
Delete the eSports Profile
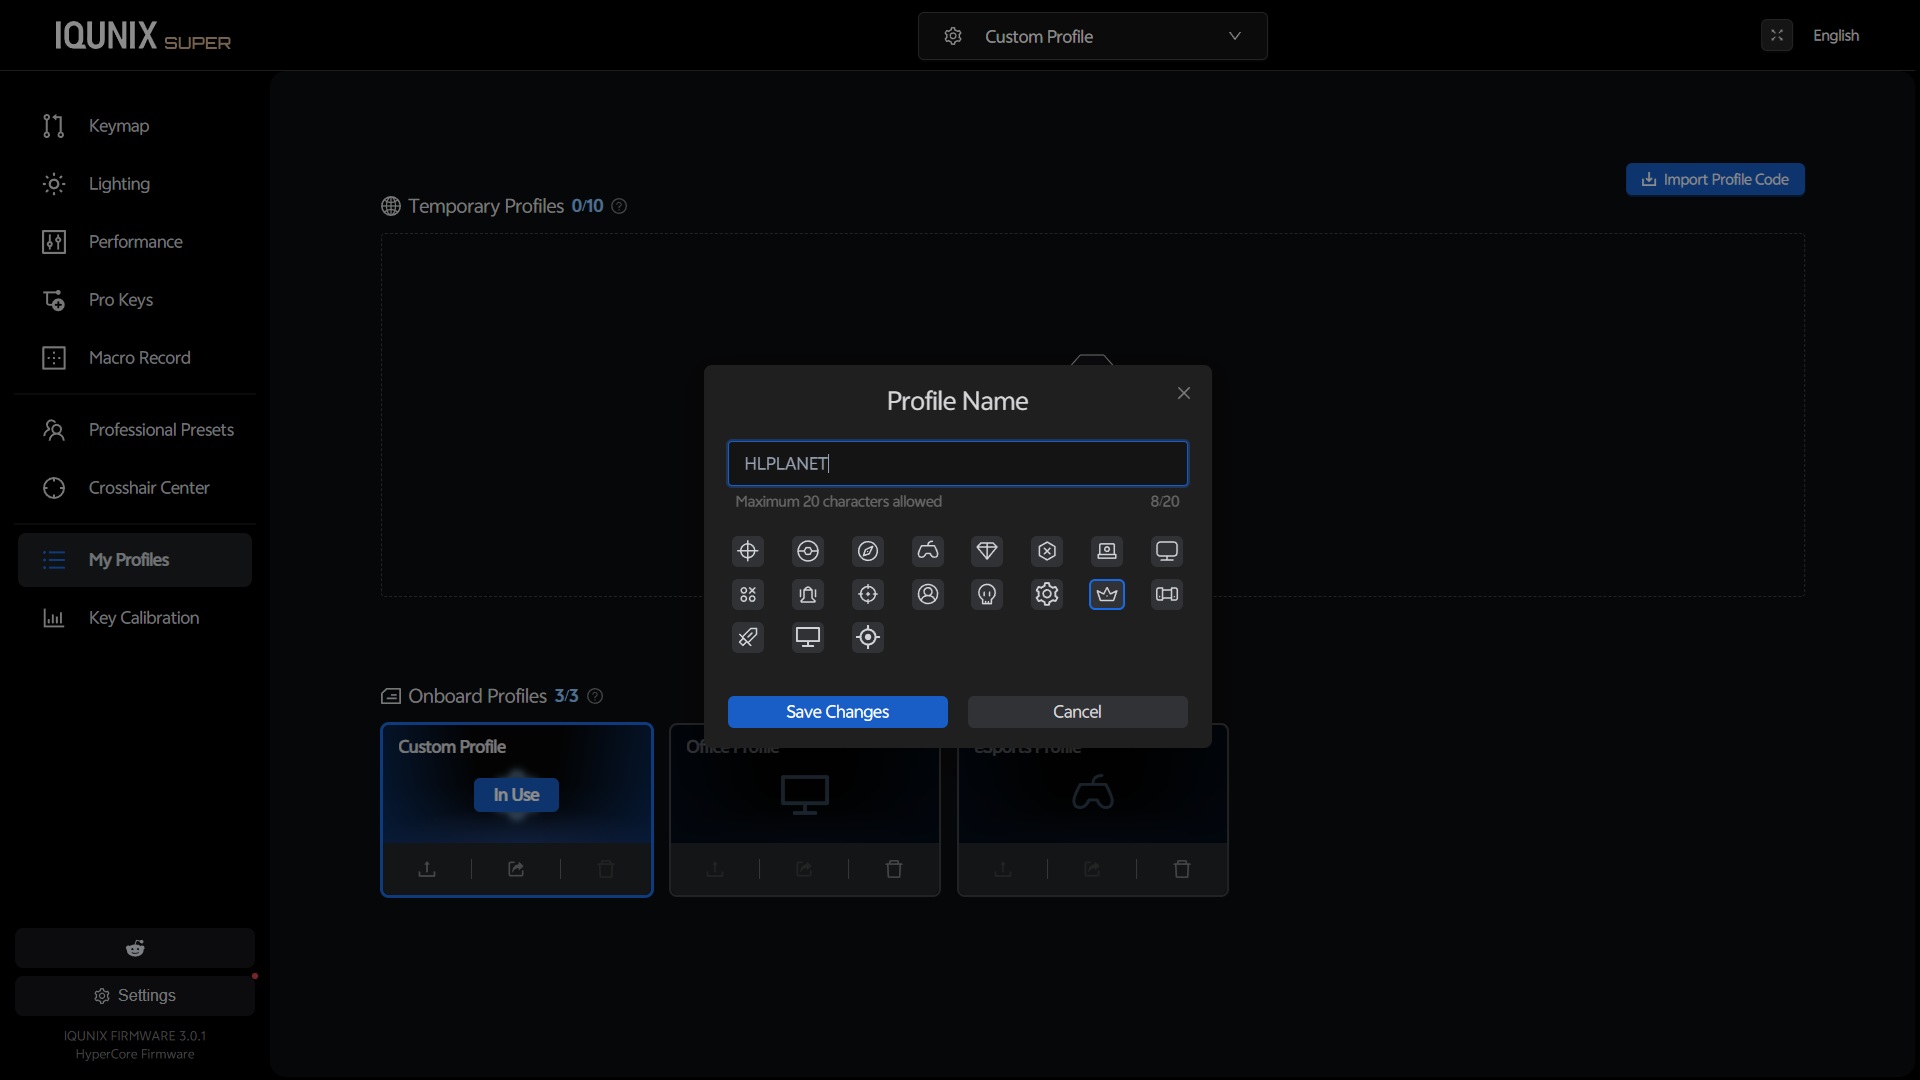click(1182, 869)
